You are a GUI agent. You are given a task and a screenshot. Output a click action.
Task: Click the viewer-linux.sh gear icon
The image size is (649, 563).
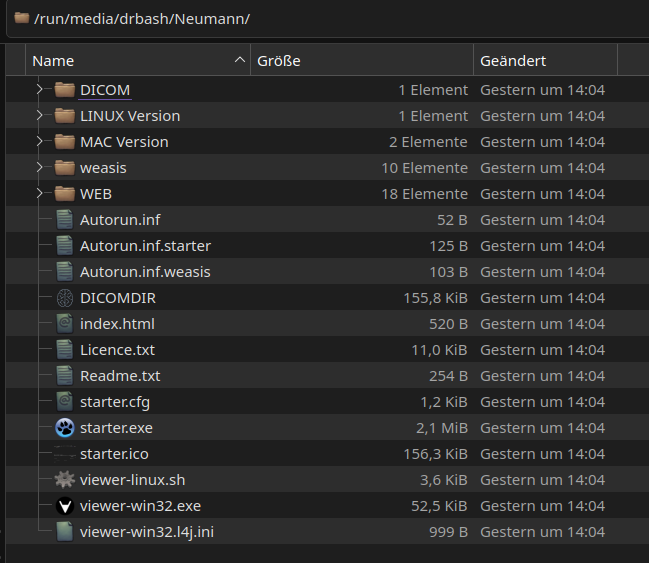point(65,480)
